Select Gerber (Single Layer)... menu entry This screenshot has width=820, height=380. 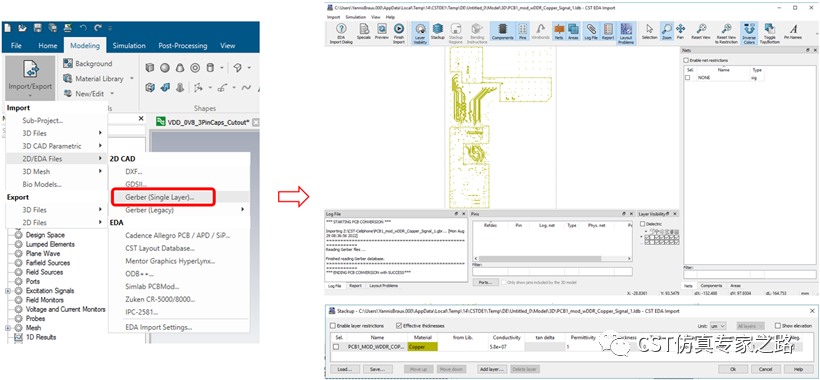point(162,197)
